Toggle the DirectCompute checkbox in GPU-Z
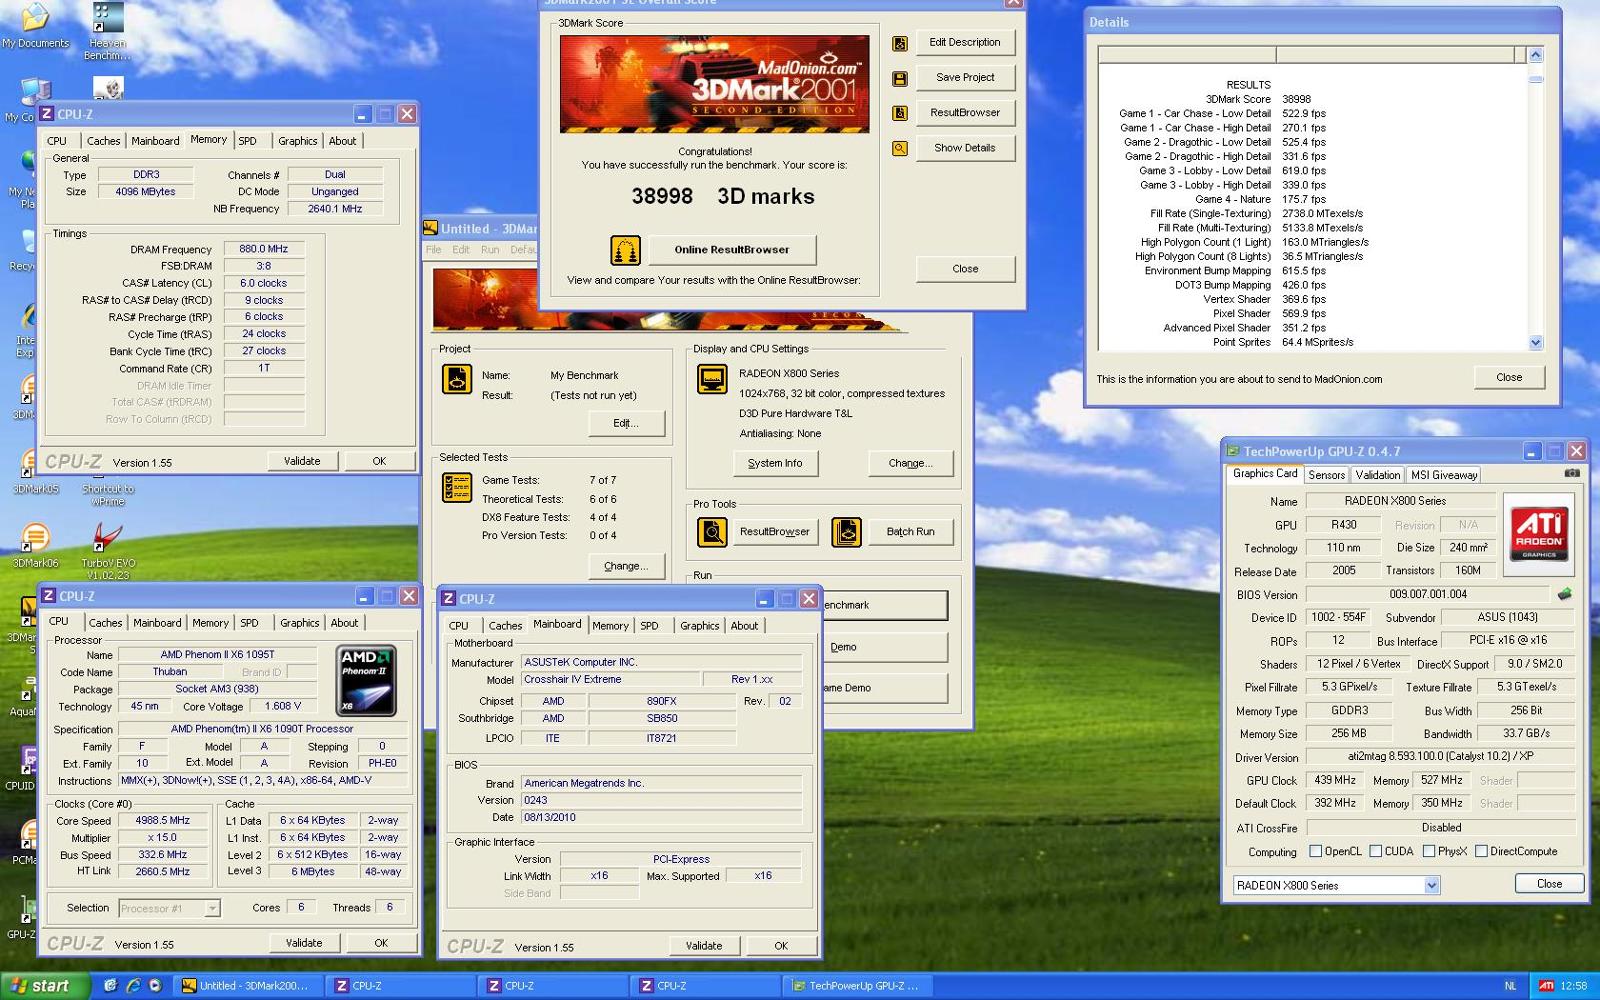The image size is (1600, 1000). coord(1481,852)
